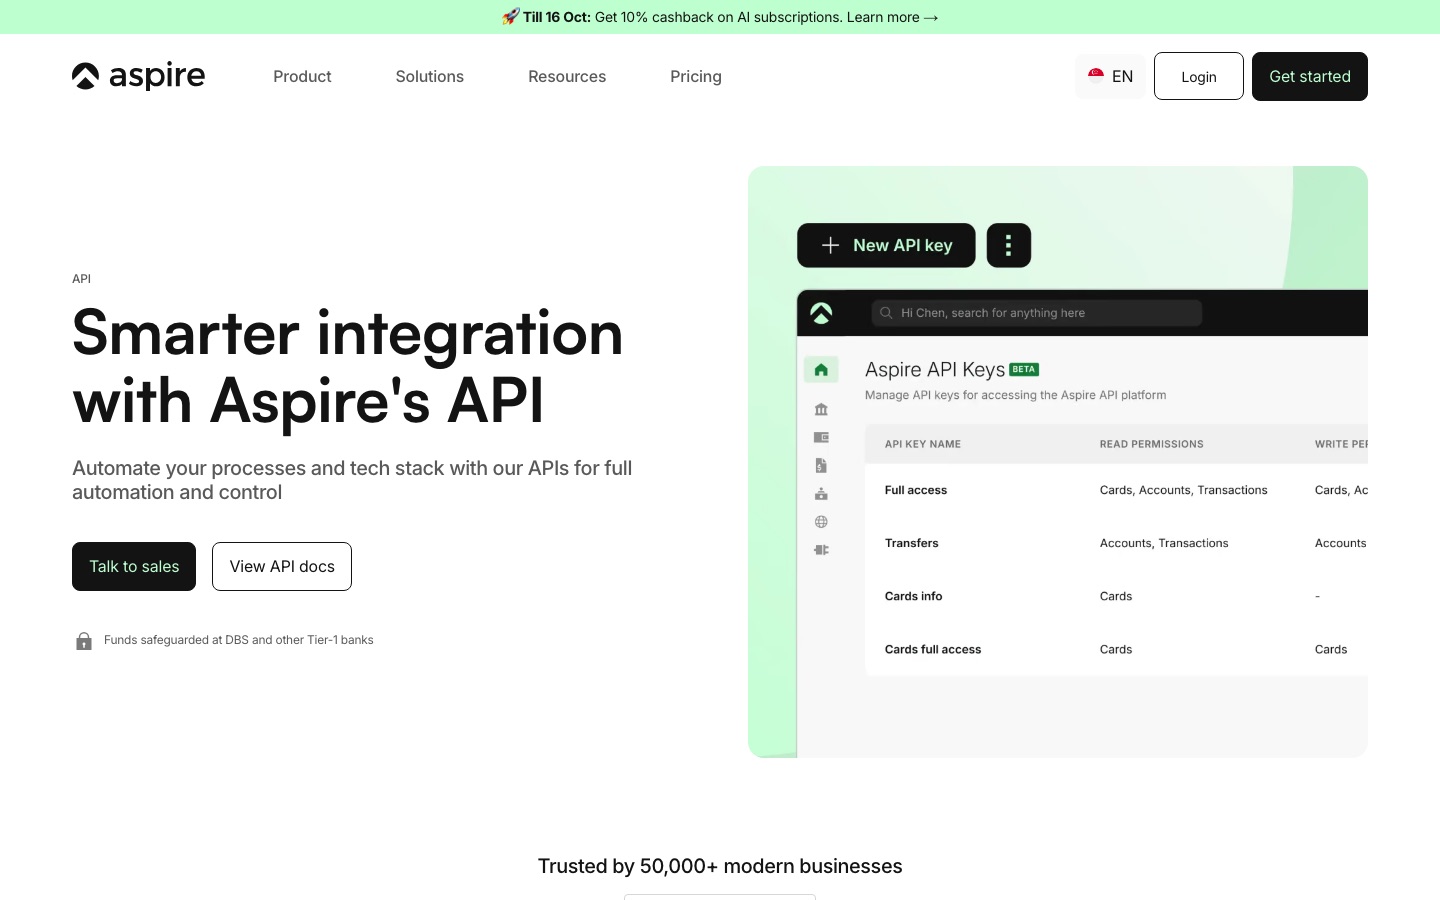Open View API docs

[282, 566]
